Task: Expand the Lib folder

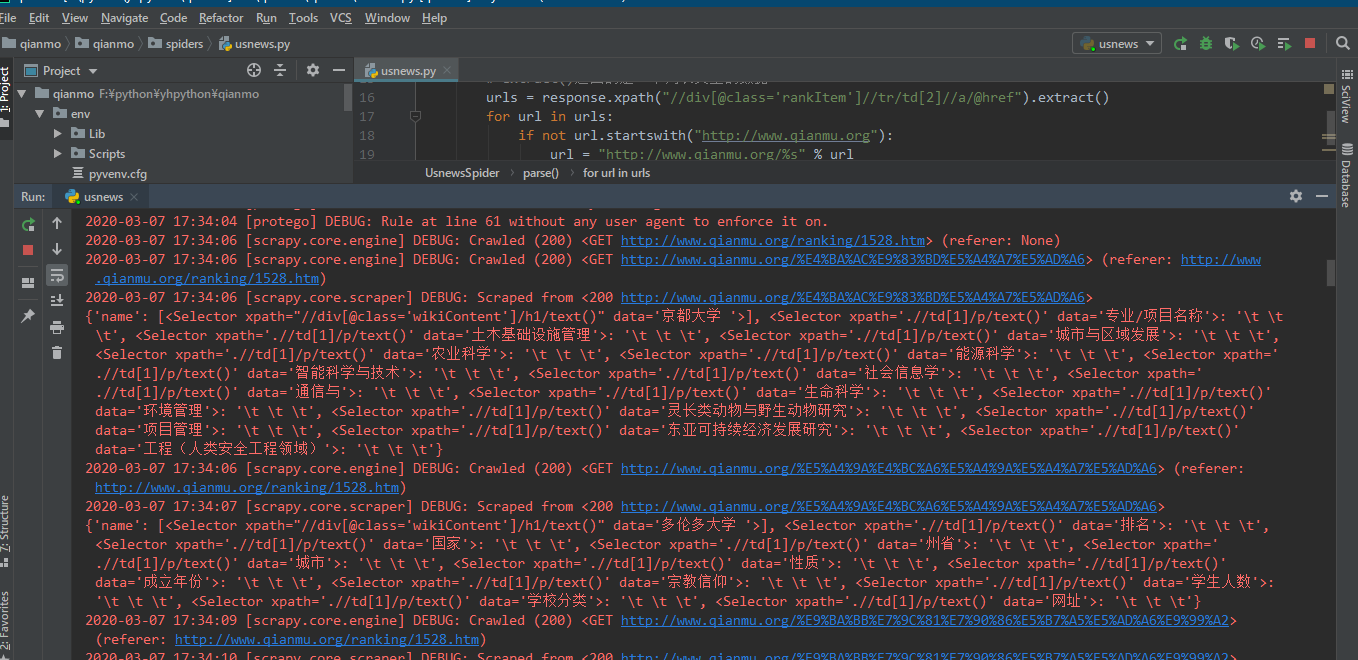Action: 58,134
